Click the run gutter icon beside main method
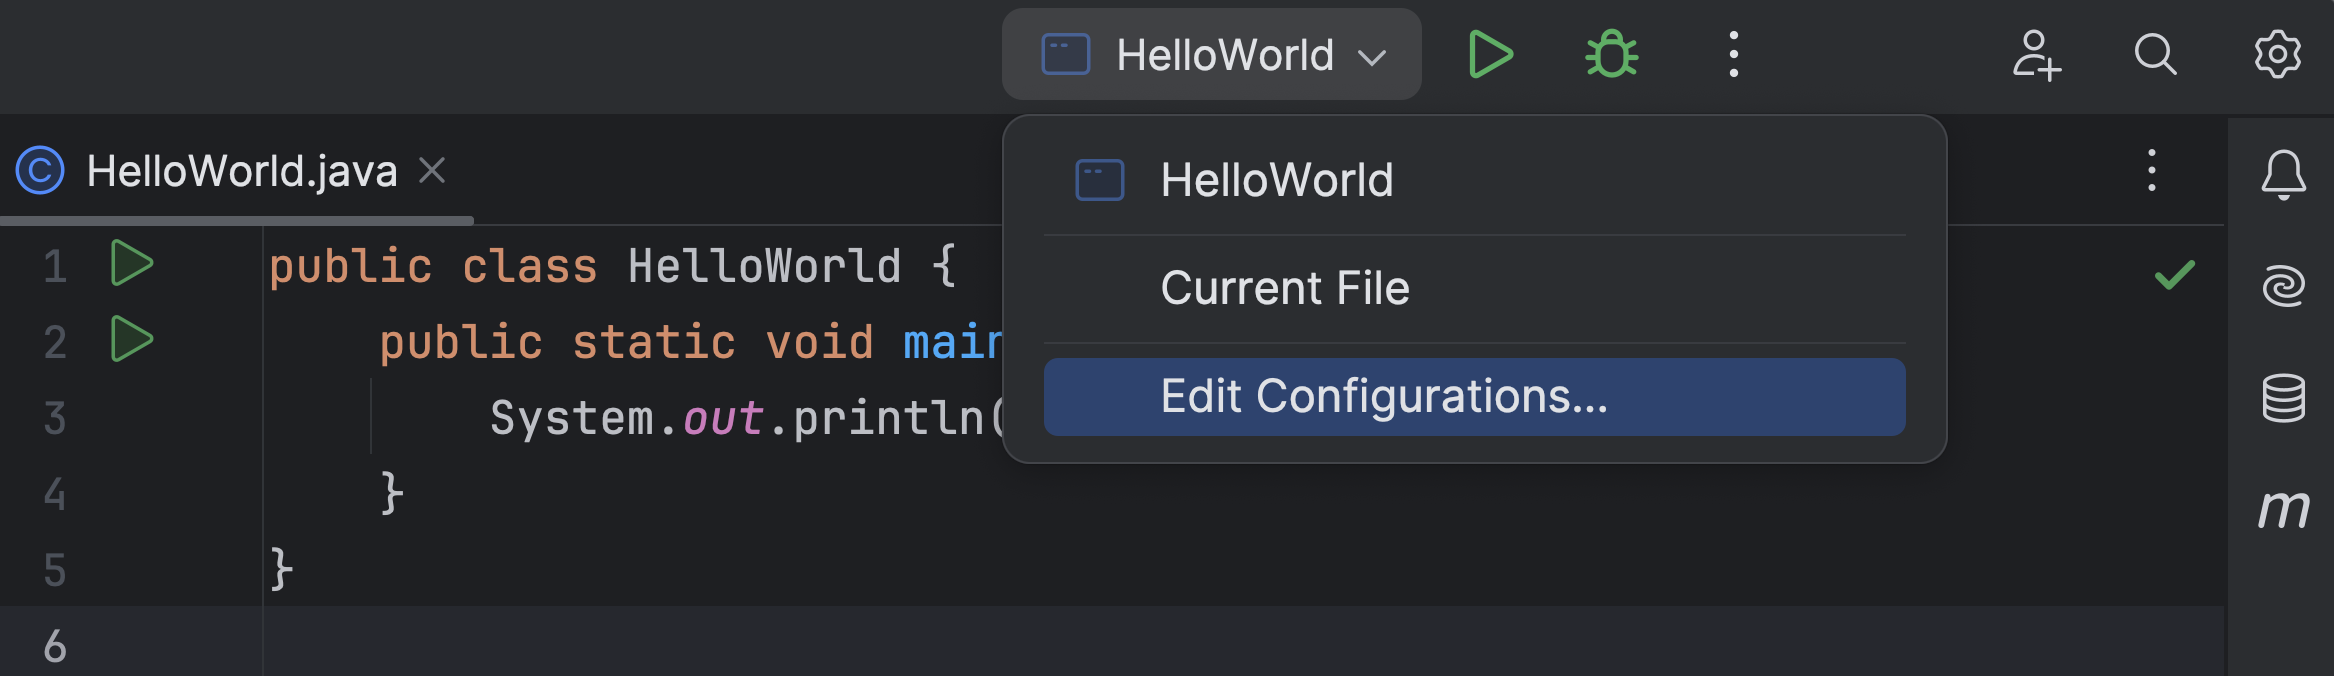Viewport: 2334px width, 676px height. click(x=131, y=340)
